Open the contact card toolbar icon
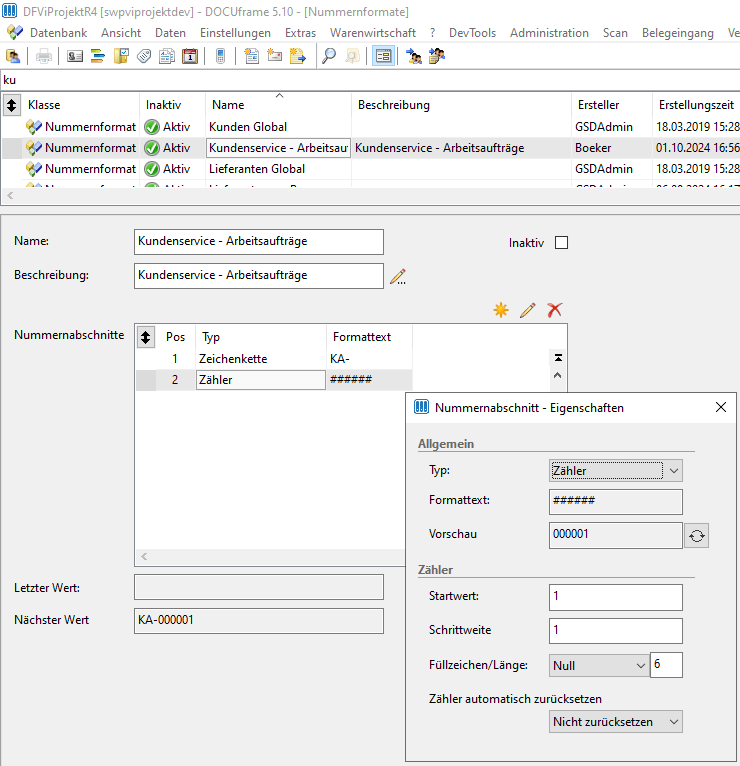Image resolution: width=740 pixels, height=766 pixels. coord(75,57)
